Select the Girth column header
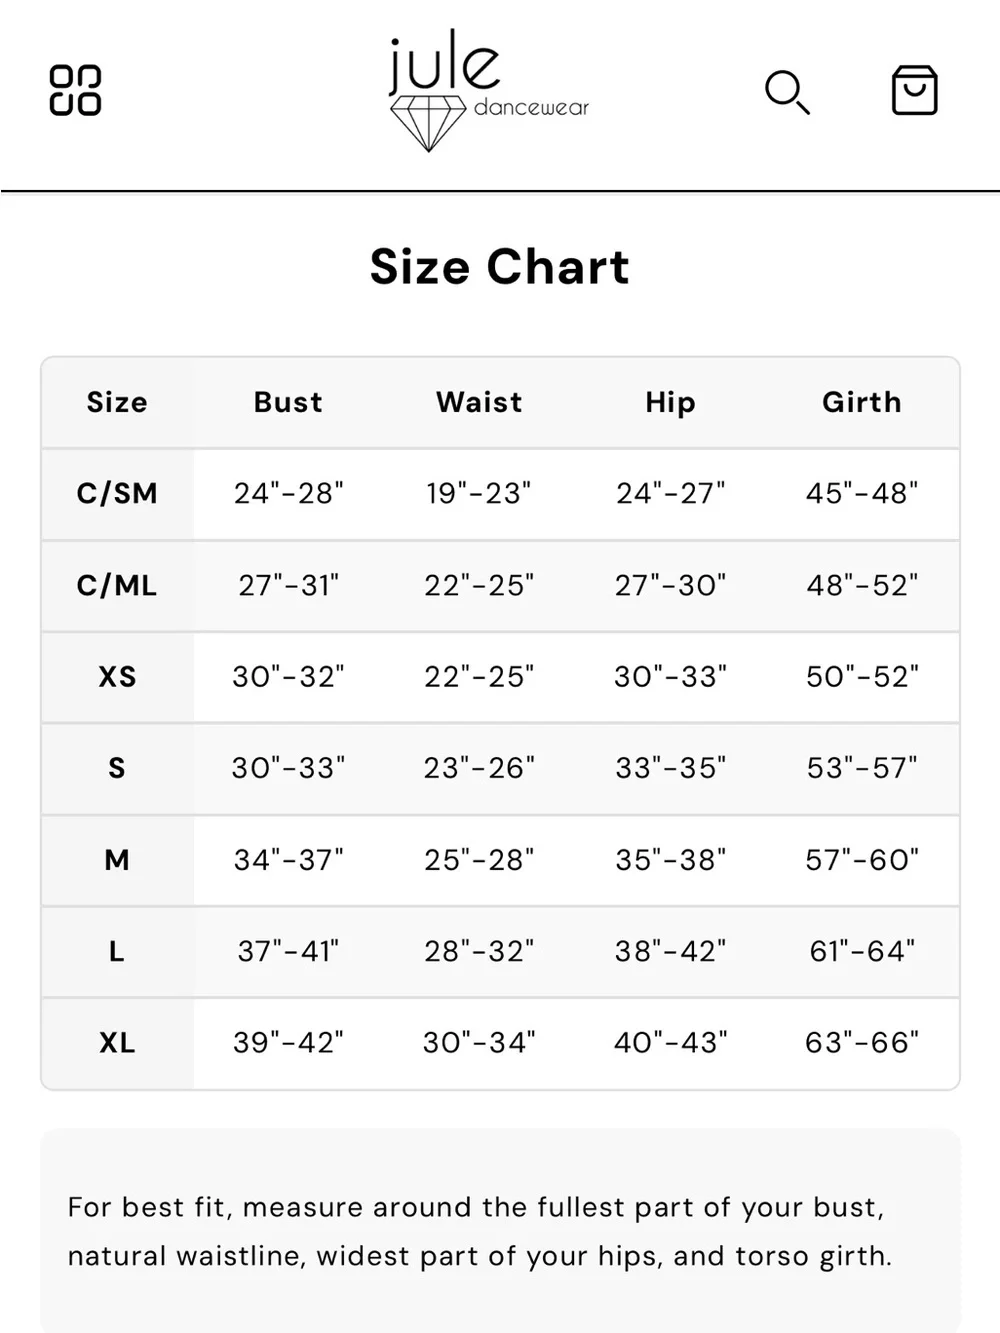Screen dimensions: 1000x1333 coord(862,402)
